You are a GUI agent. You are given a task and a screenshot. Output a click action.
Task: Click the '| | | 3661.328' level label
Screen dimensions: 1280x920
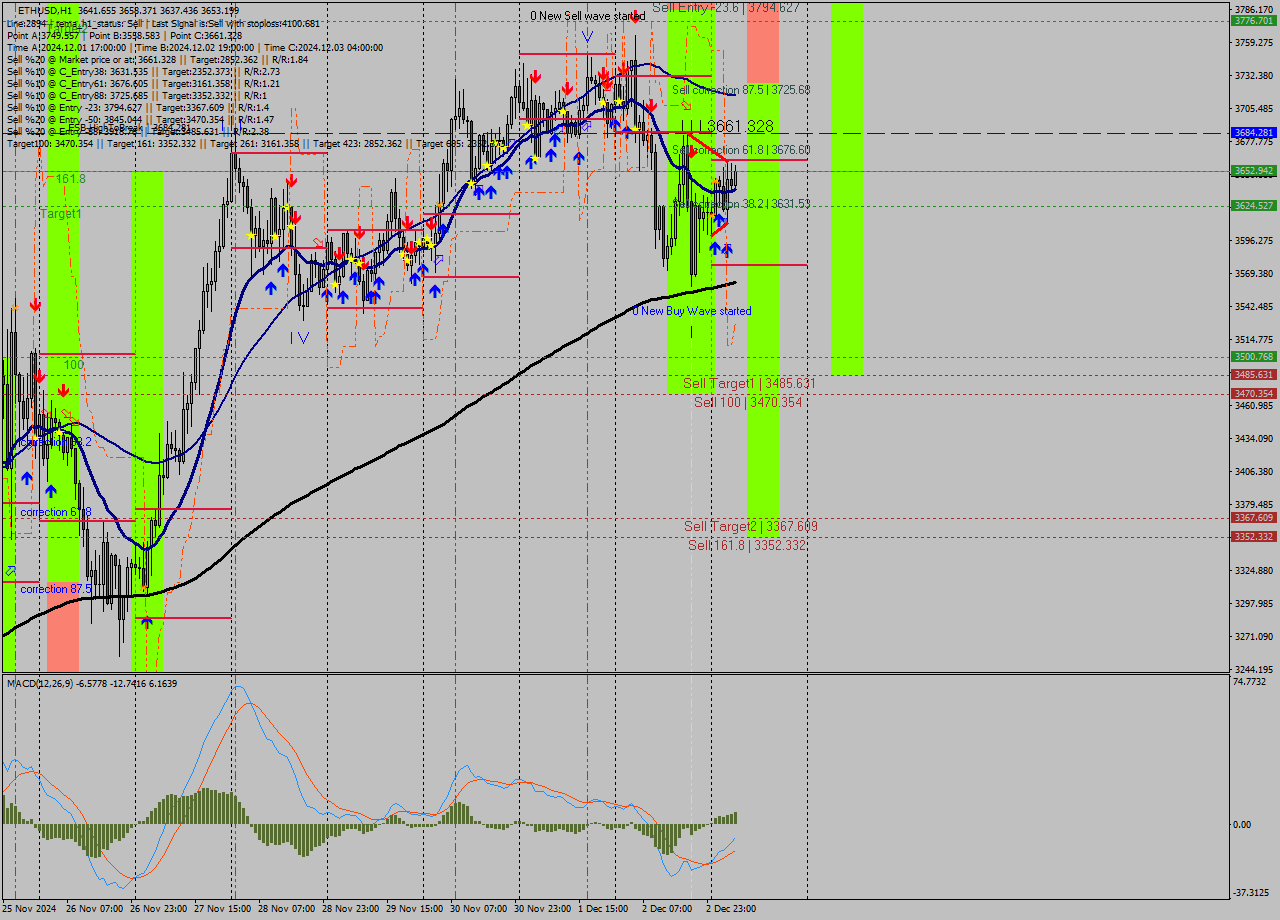[x=727, y=127]
